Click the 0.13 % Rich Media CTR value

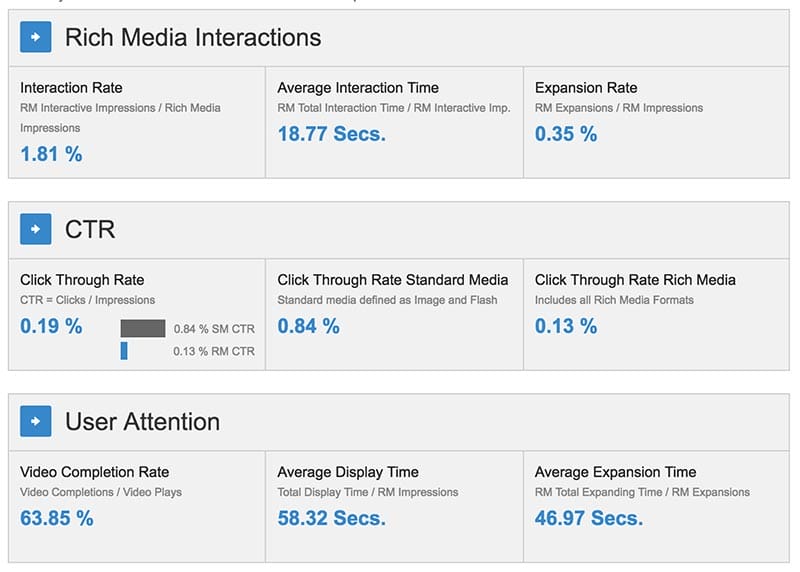(566, 326)
